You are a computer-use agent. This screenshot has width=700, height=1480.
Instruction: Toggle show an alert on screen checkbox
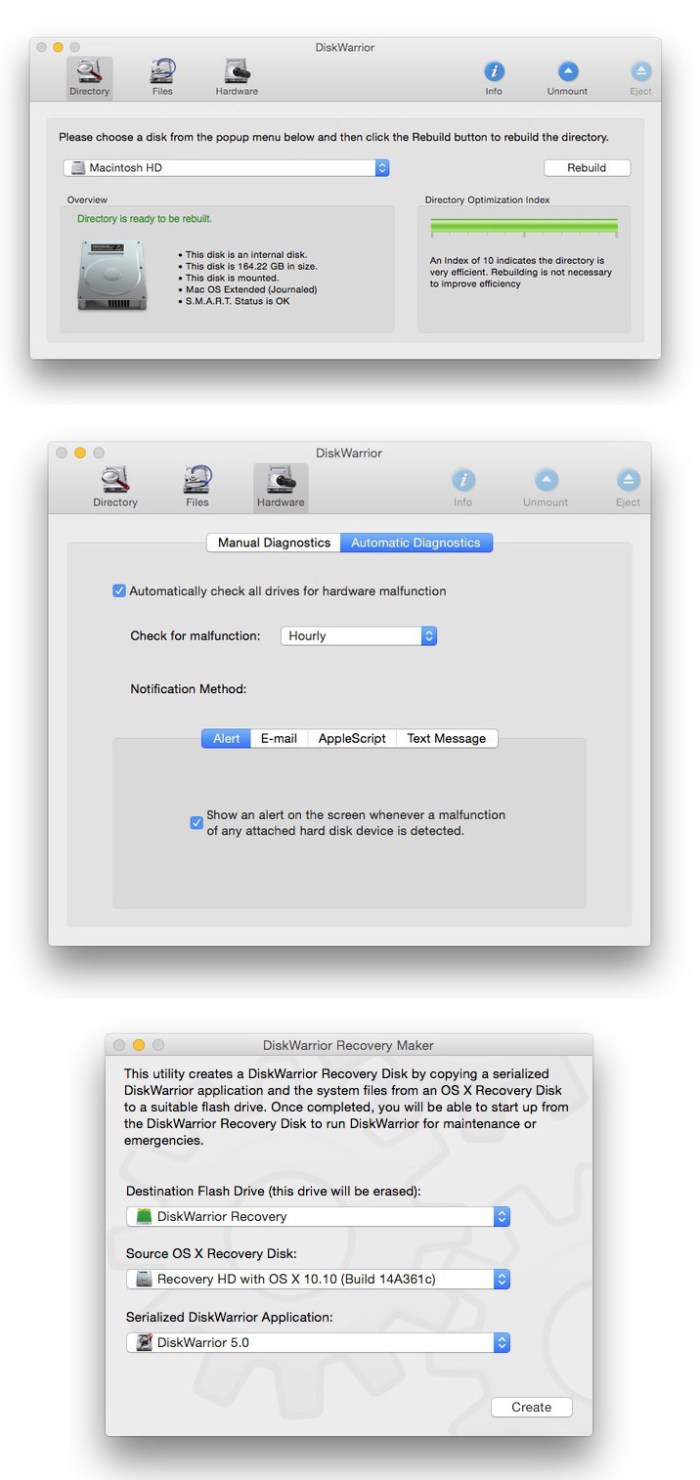(x=197, y=823)
